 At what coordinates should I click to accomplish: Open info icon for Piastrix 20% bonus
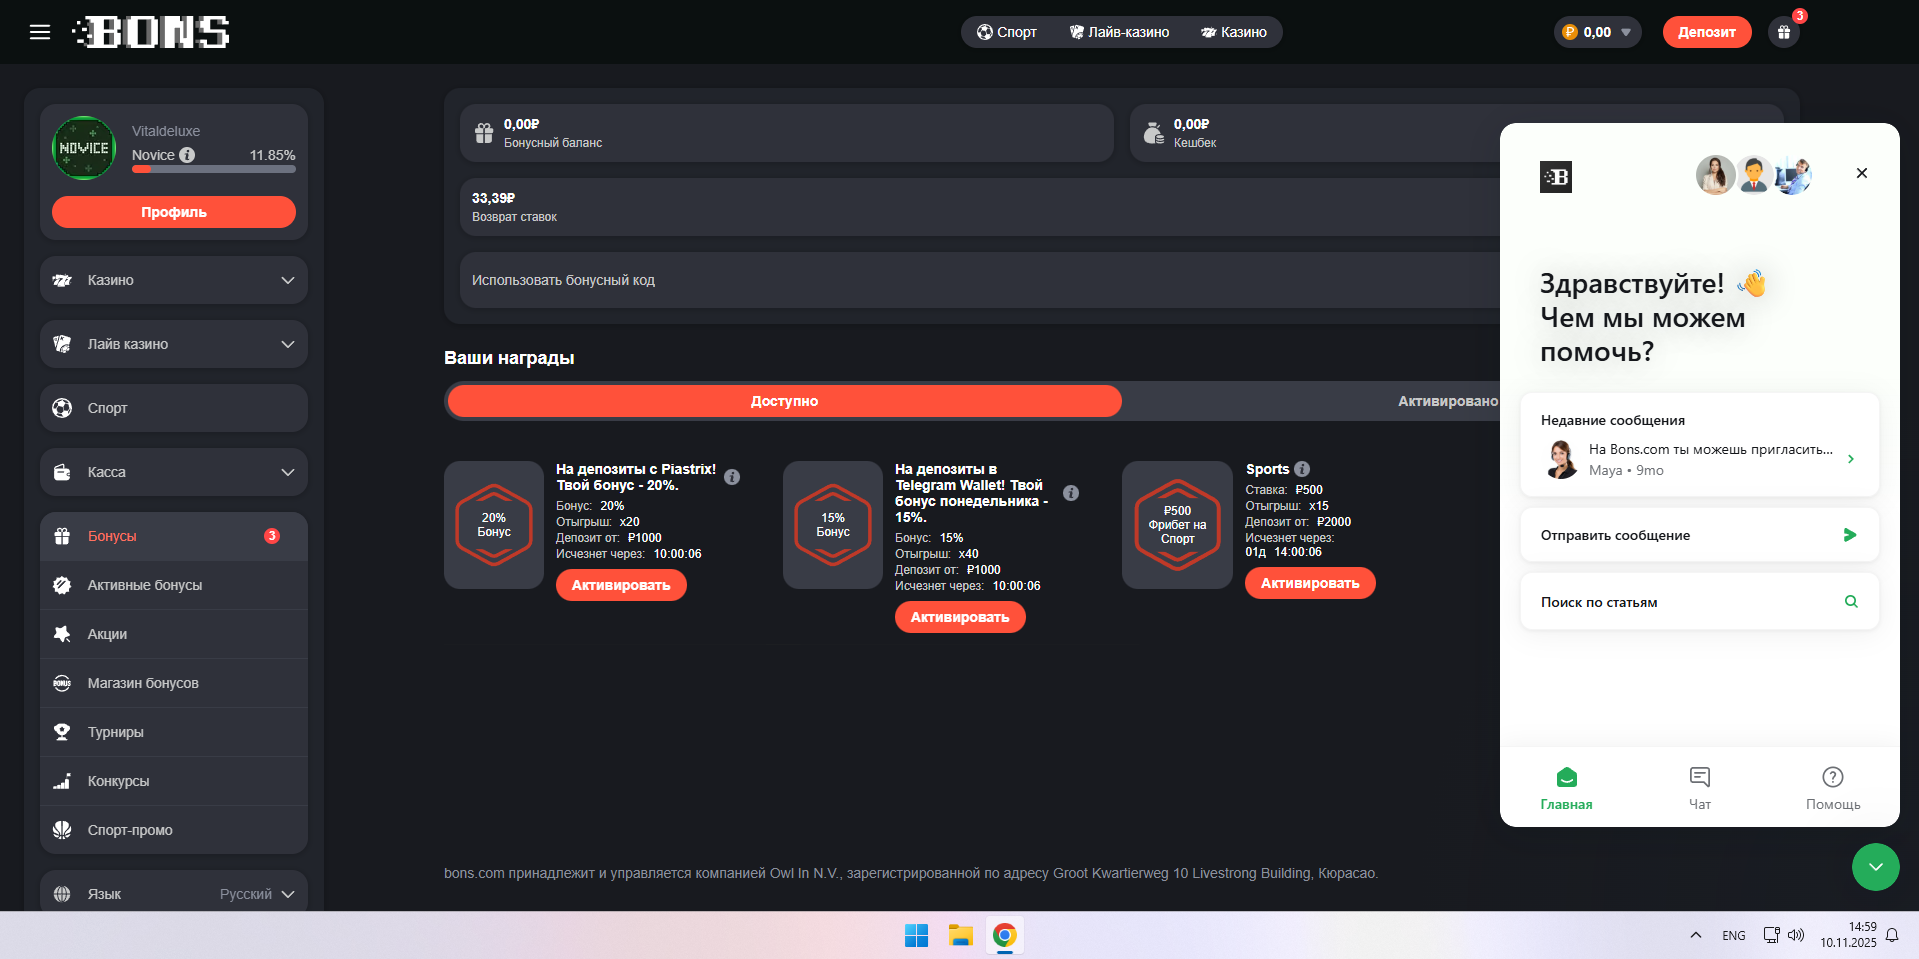[x=732, y=477]
